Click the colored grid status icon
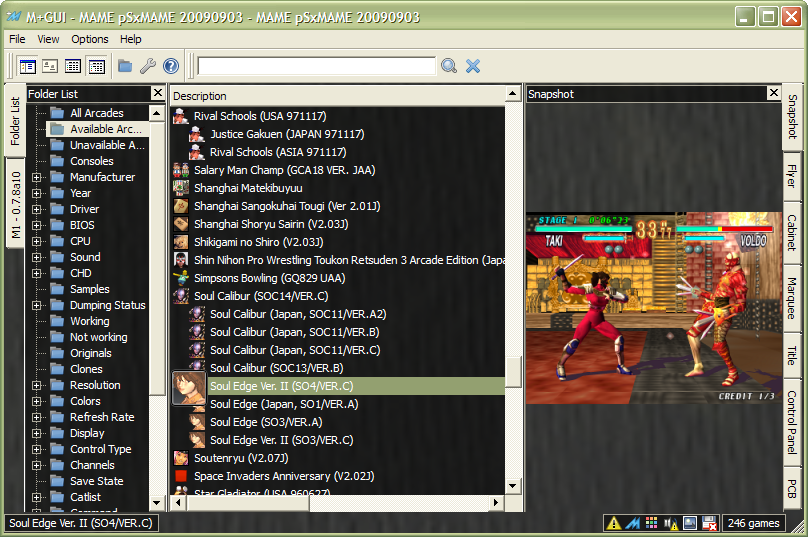Image resolution: width=808 pixels, height=537 pixels. pos(651,523)
